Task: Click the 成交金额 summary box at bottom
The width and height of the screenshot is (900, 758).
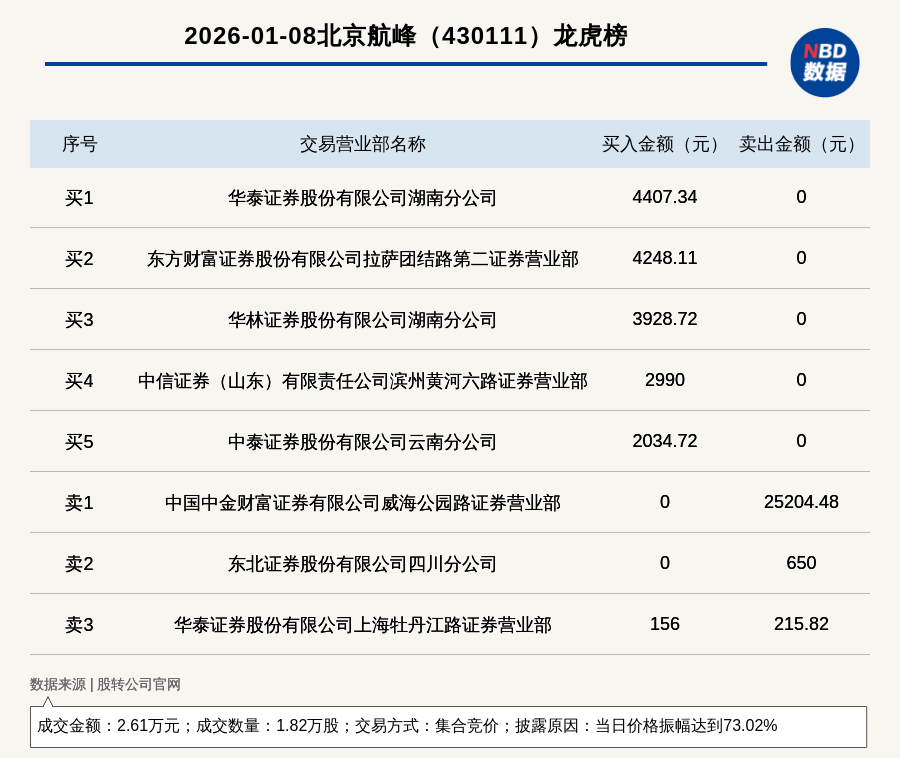Action: point(448,726)
